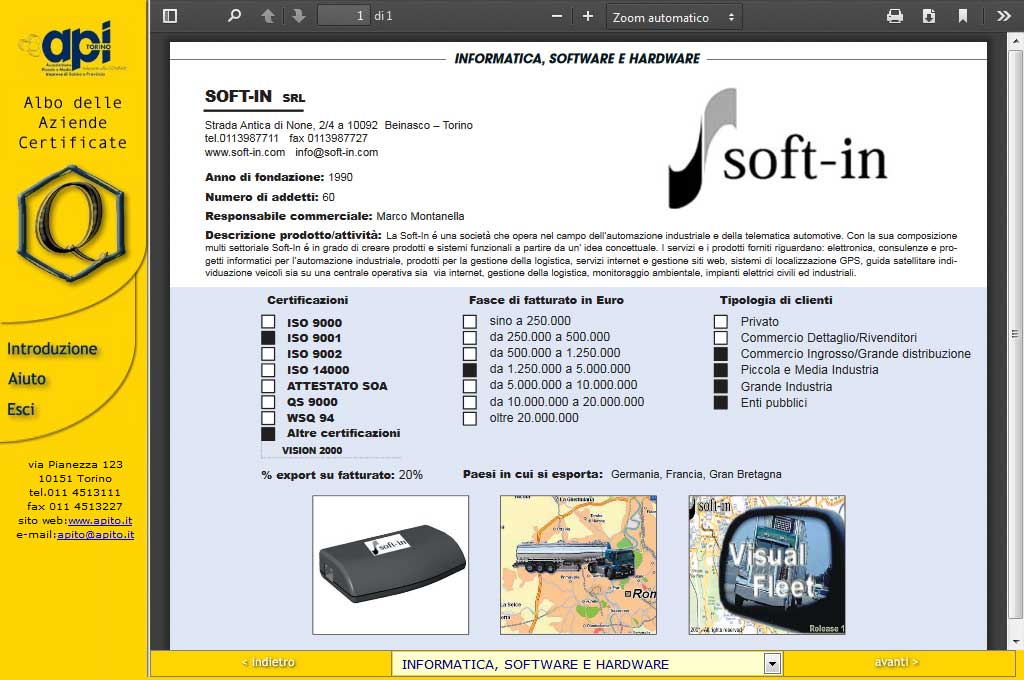This screenshot has width=1024, height=680.
Task: Open the Aiuto help page
Action: pyautogui.click(x=27, y=379)
